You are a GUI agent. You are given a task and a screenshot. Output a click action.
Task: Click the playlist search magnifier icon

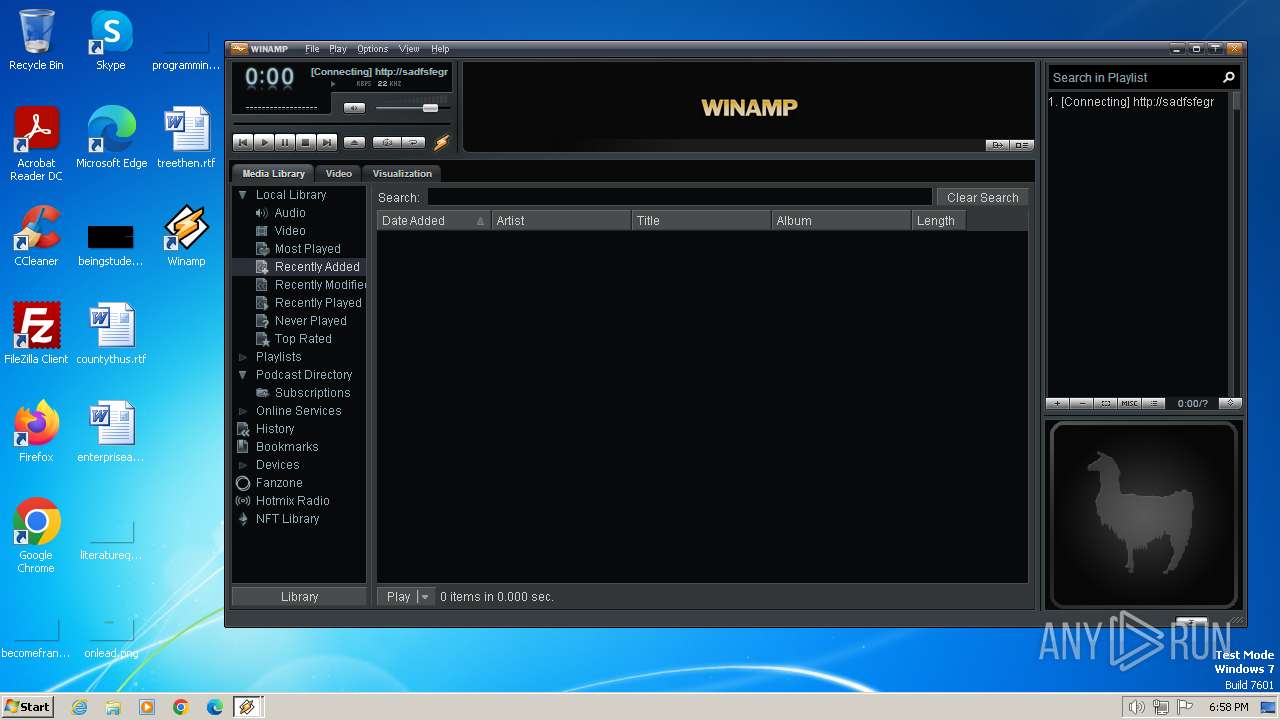coord(1229,77)
